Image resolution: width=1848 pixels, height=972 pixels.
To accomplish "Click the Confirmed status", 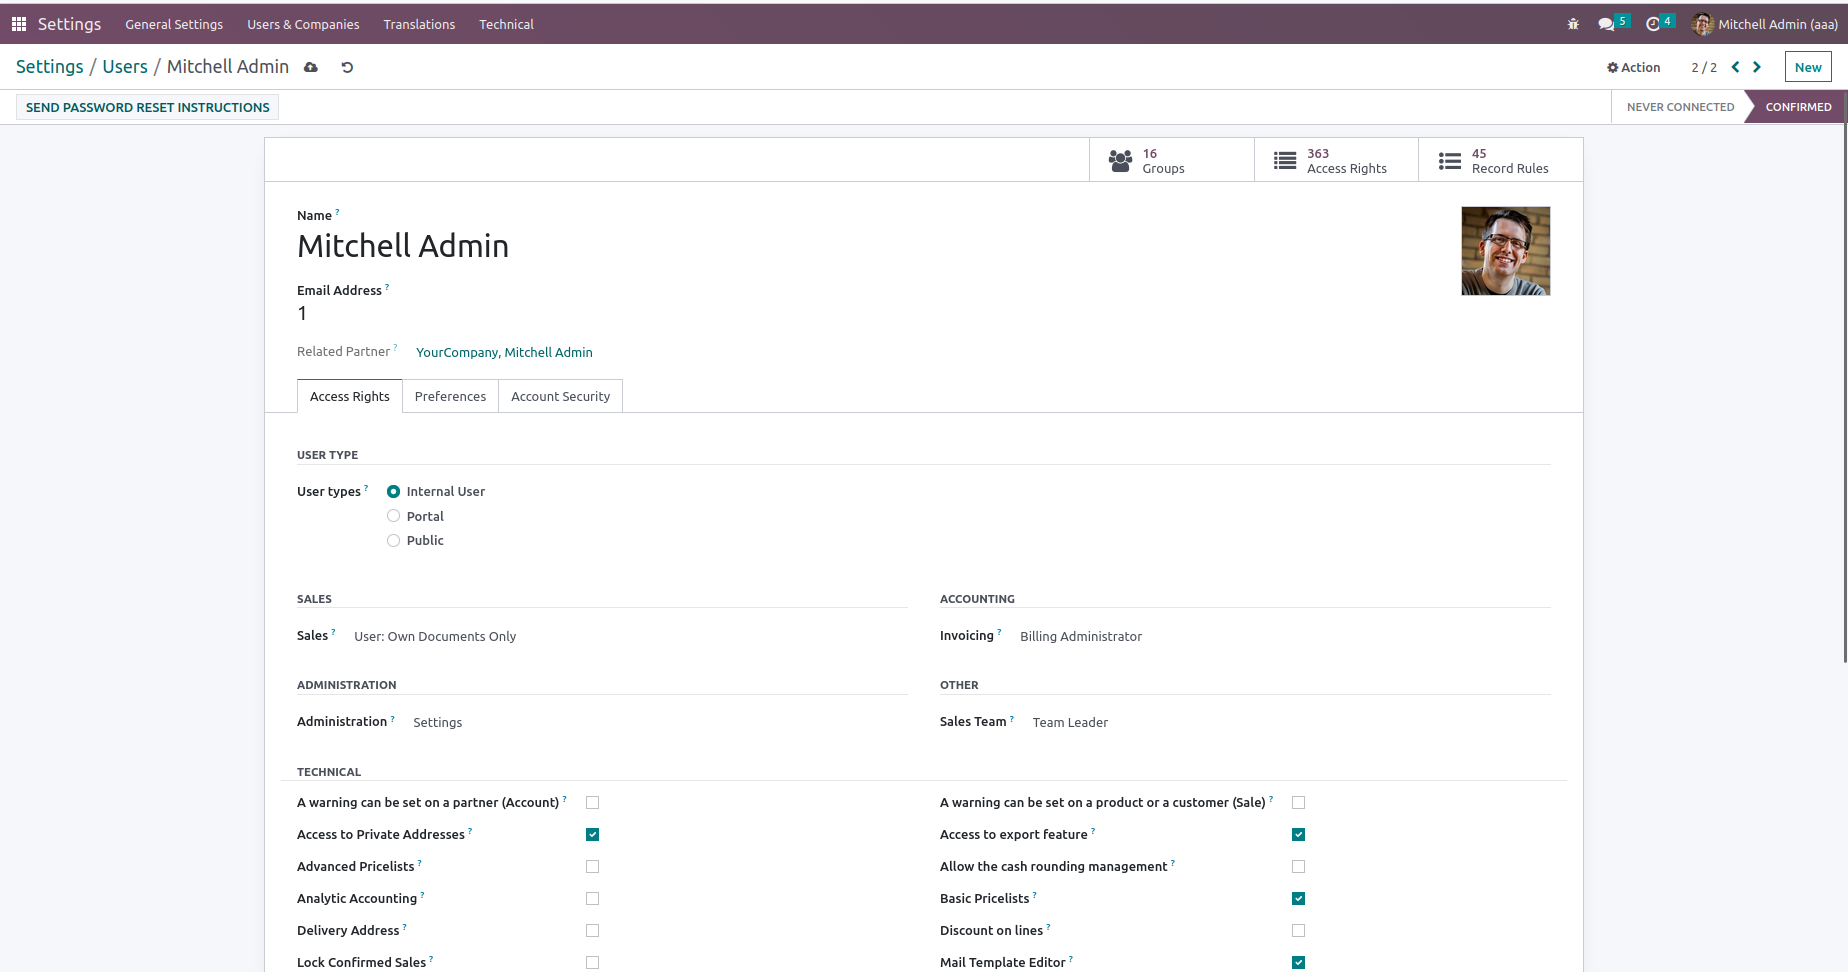I will click(1798, 107).
